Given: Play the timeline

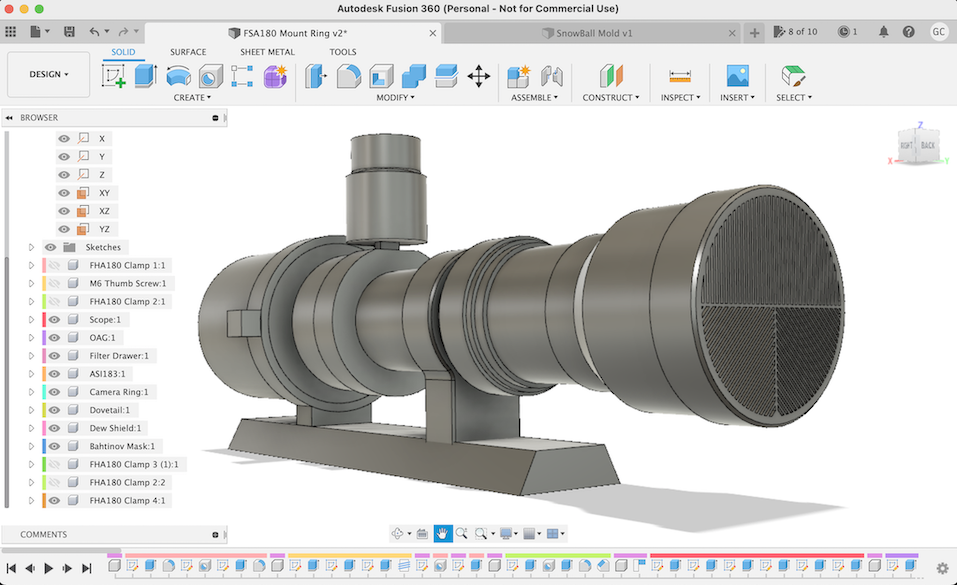Looking at the screenshot, I should pos(48,569).
